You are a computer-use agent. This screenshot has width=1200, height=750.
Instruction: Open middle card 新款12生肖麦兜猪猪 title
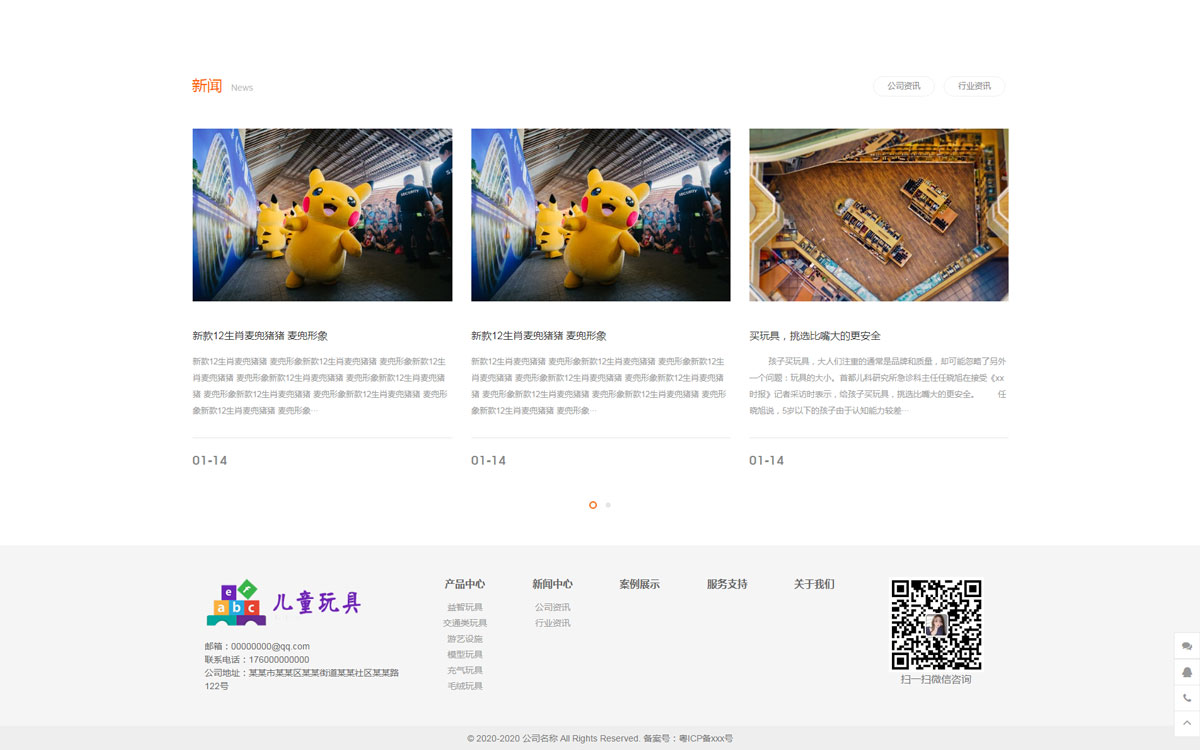tap(538, 336)
